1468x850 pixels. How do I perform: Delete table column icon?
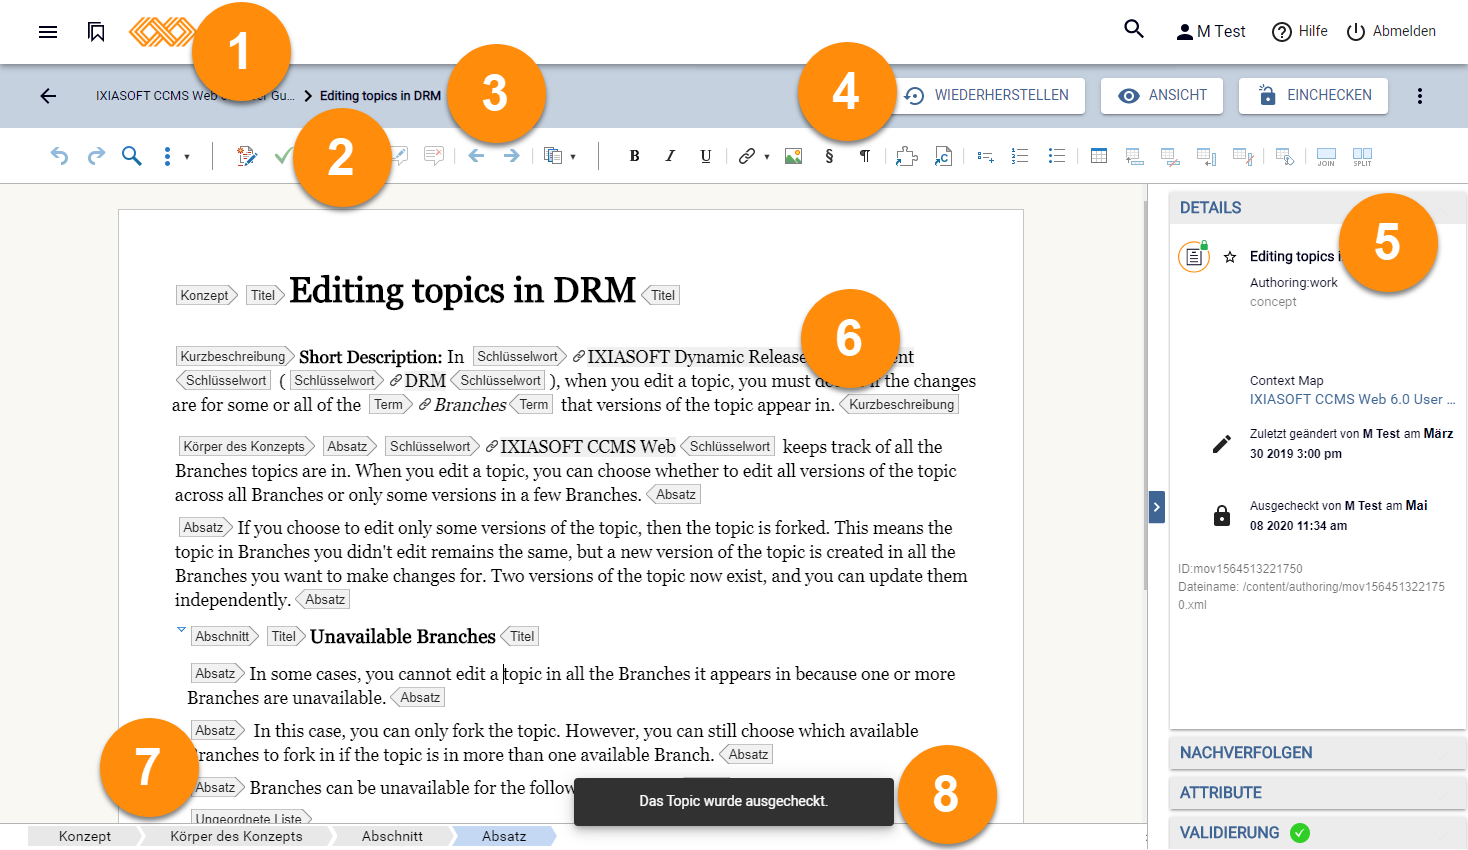1243,156
